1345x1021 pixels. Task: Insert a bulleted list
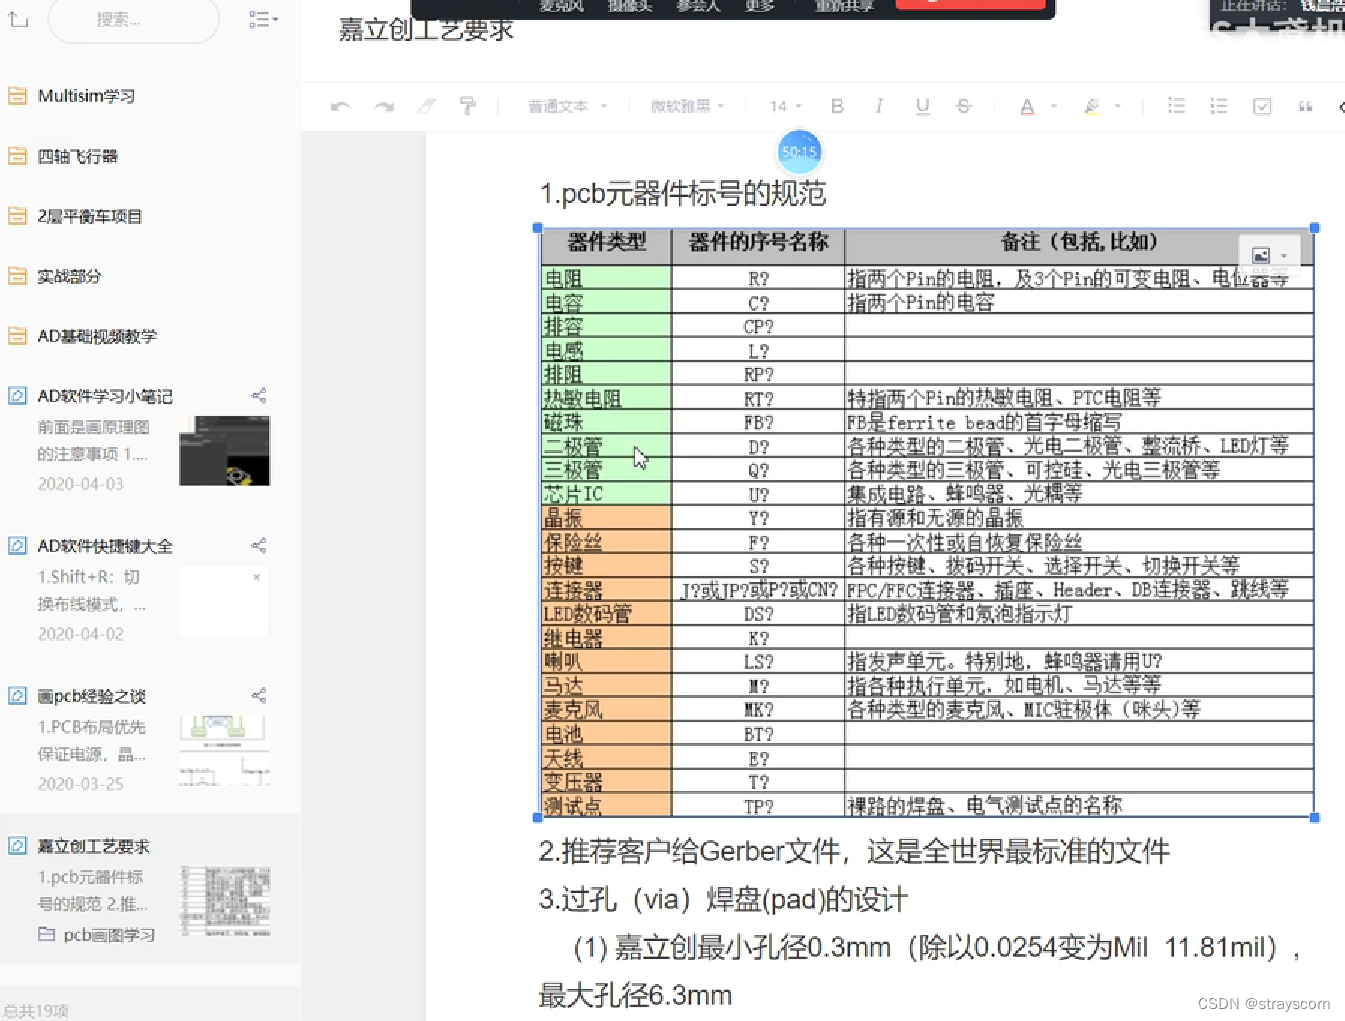click(1177, 106)
